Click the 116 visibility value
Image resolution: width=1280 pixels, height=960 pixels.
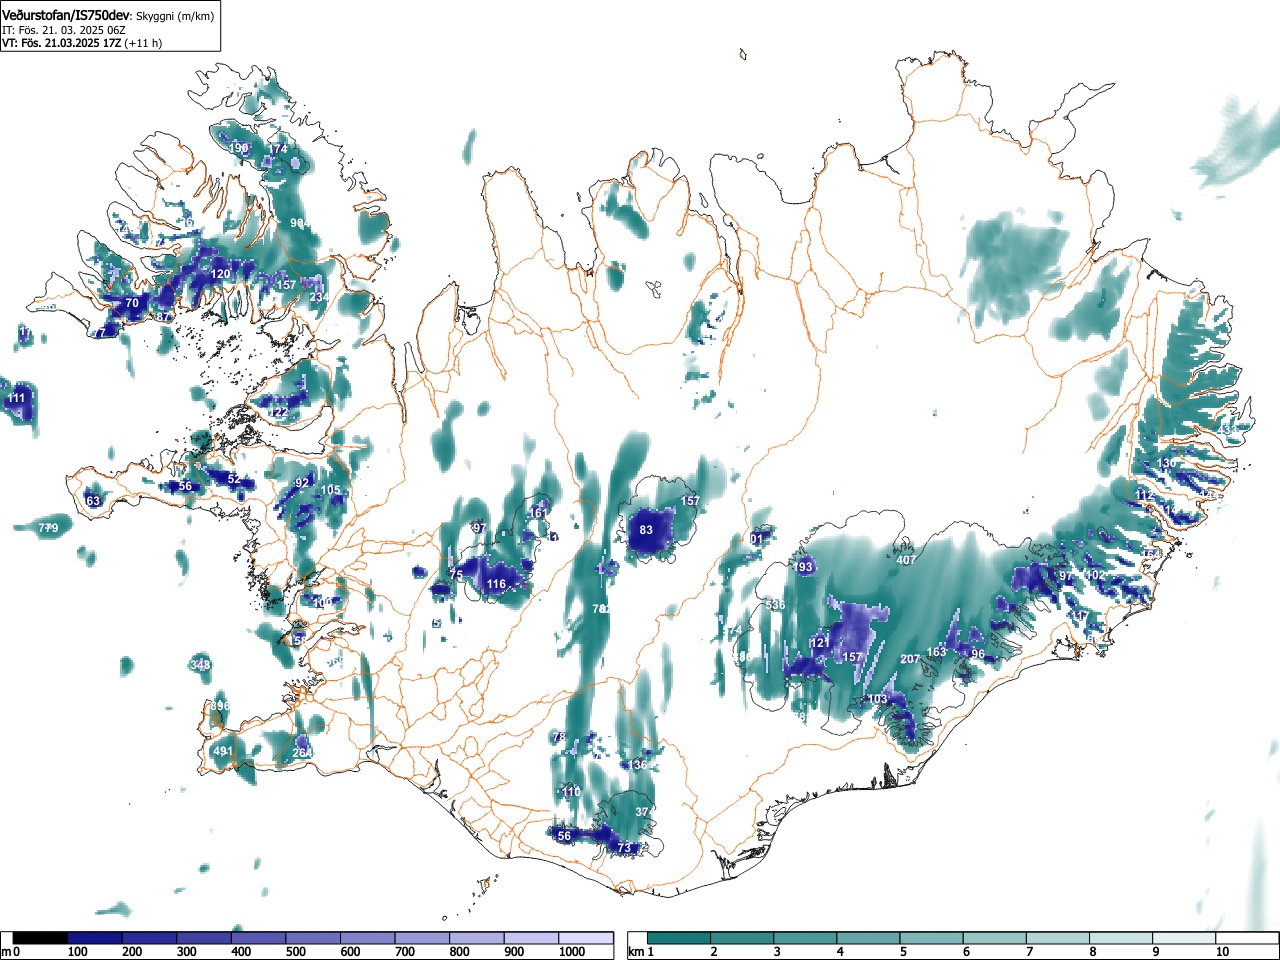coord(496,584)
